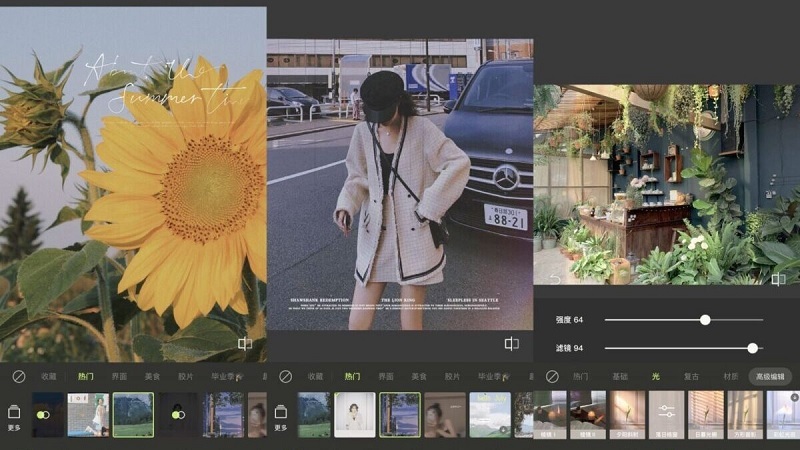Toggle the first filter switch thumbnail in left panel
The width and height of the screenshot is (800, 450).
44,414
